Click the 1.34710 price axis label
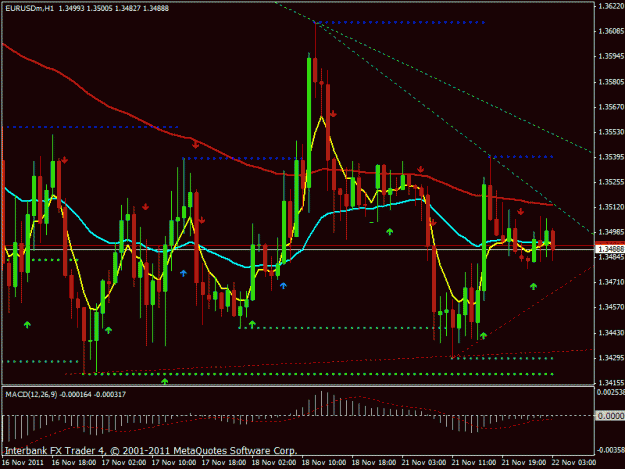625x469 pixels. (611, 282)
